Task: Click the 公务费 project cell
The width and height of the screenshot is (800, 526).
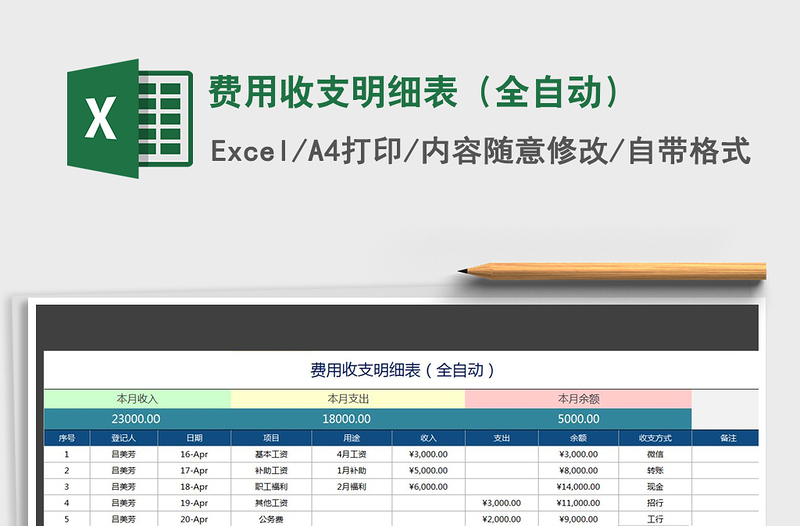Action: coord(271,519)
